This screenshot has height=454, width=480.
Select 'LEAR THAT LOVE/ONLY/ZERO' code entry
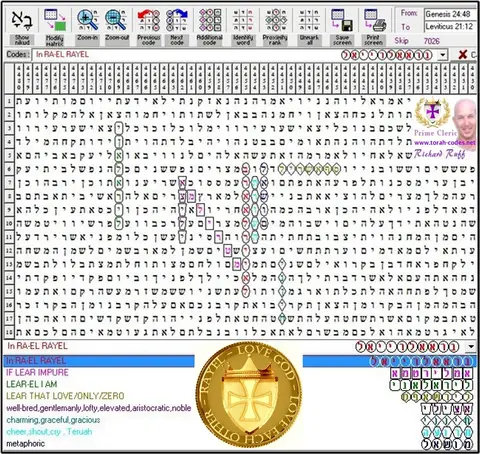65,396
